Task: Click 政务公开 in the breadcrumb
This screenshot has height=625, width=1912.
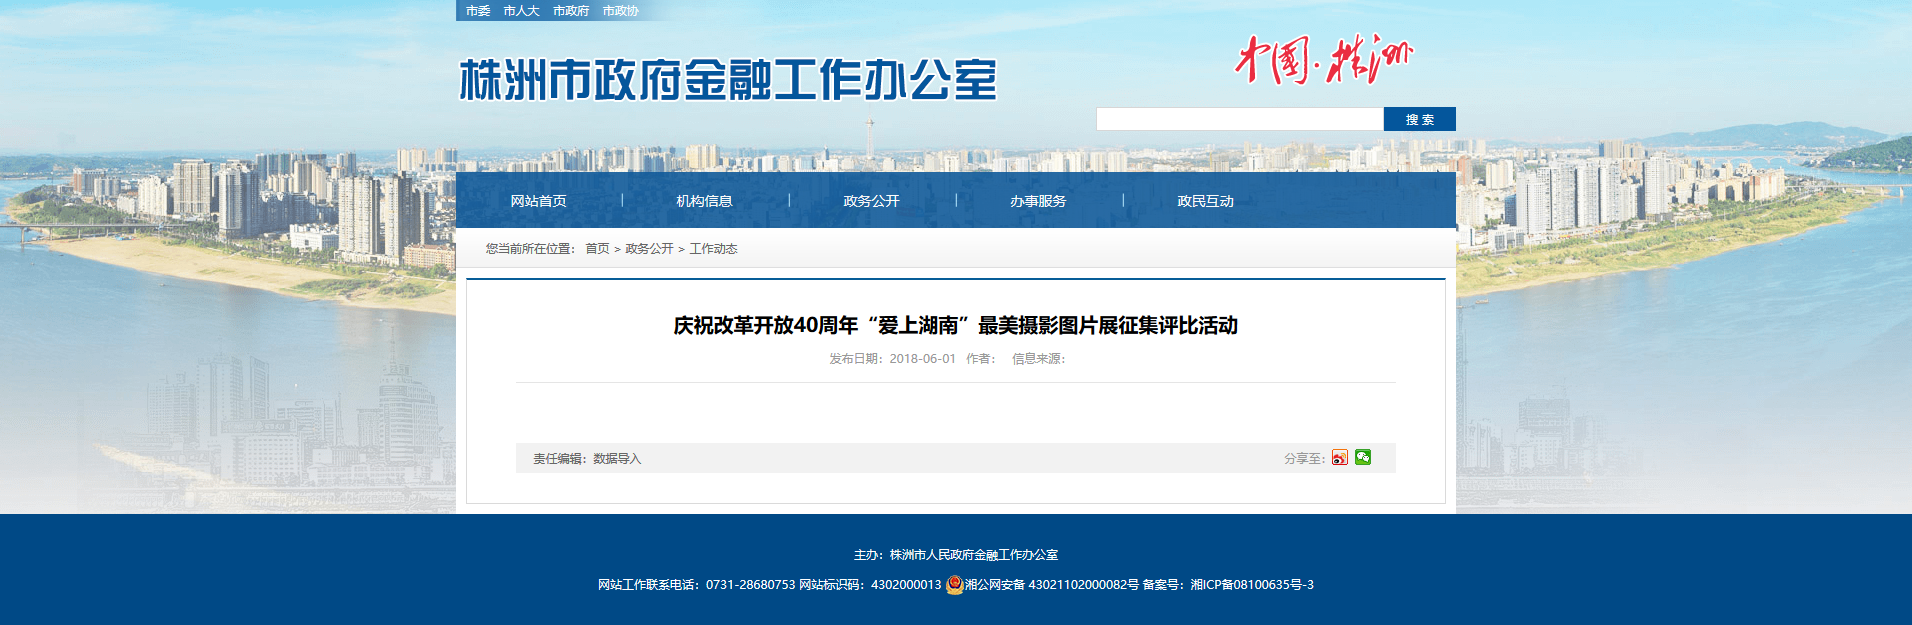Action: (x=649, y=249)
